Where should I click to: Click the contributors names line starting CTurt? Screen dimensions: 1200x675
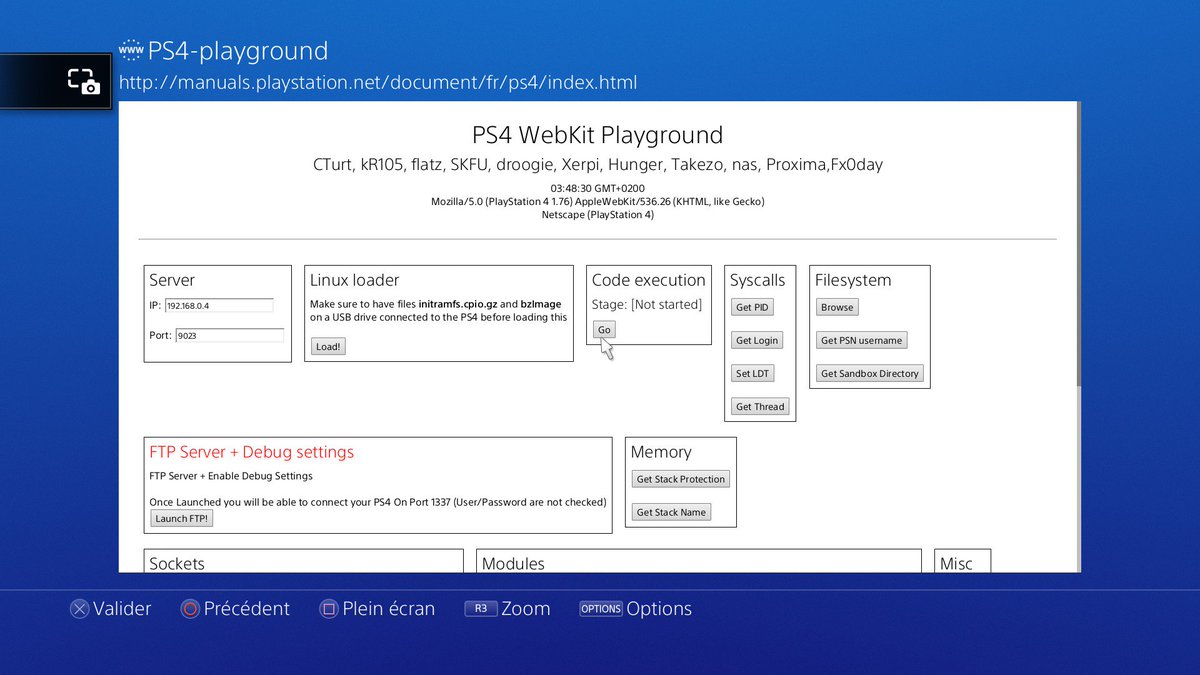tap(597, 164)
